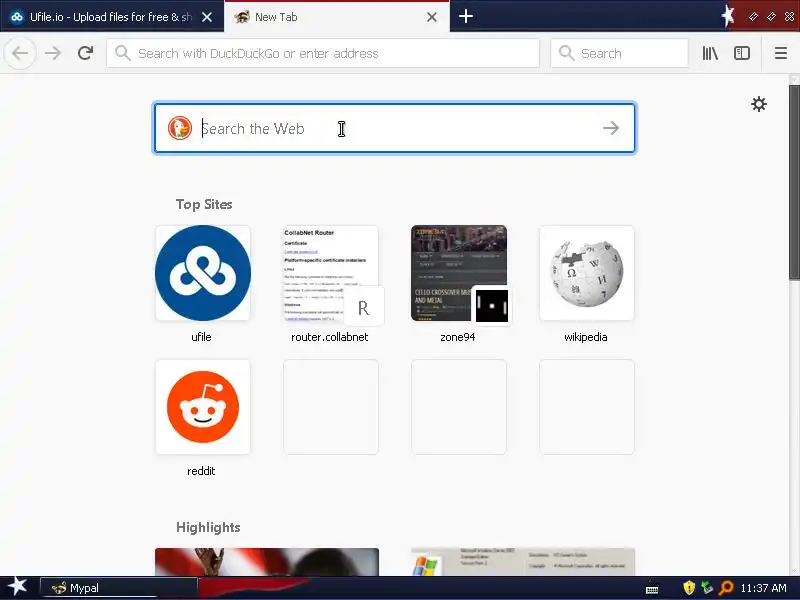Click the magnifier icon in address bar
The width and height of the screenshot is (800, 600).
point(122,53)
